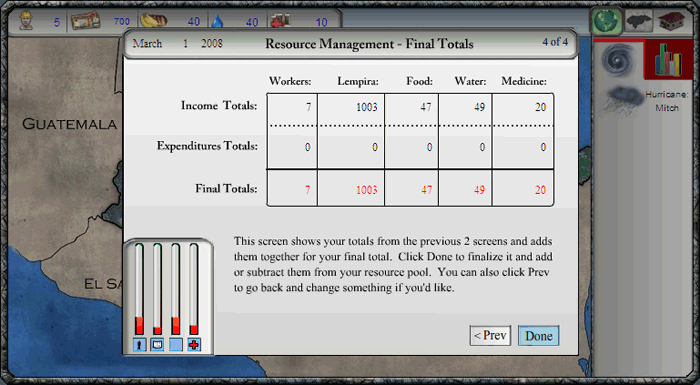700x385 pixels.
Task: Click the Income Totals row label
Action: tap(219, 106)
